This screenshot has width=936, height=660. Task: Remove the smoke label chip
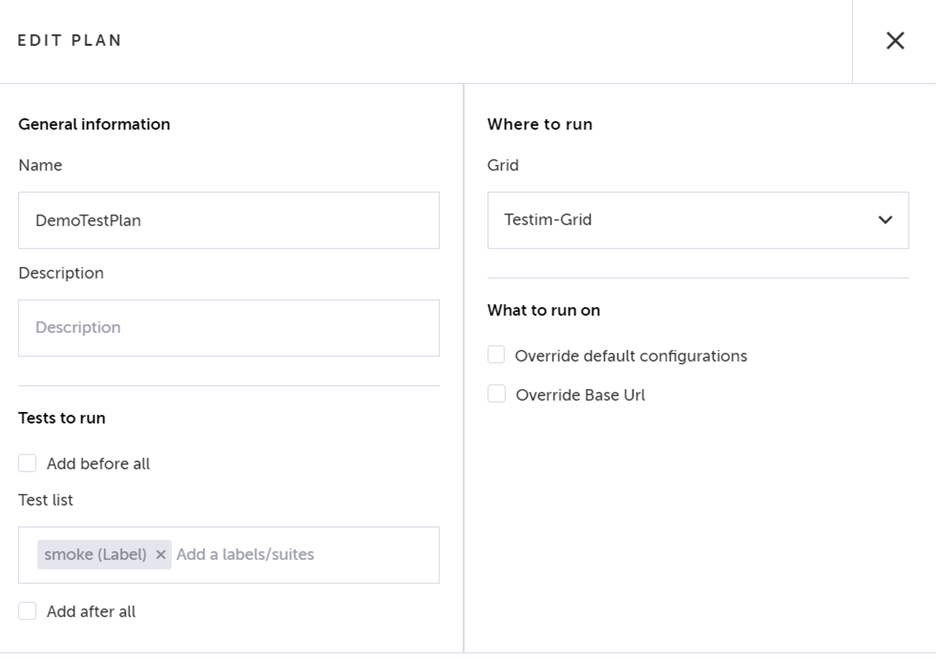pyautogui.click(x=160, y=555)
